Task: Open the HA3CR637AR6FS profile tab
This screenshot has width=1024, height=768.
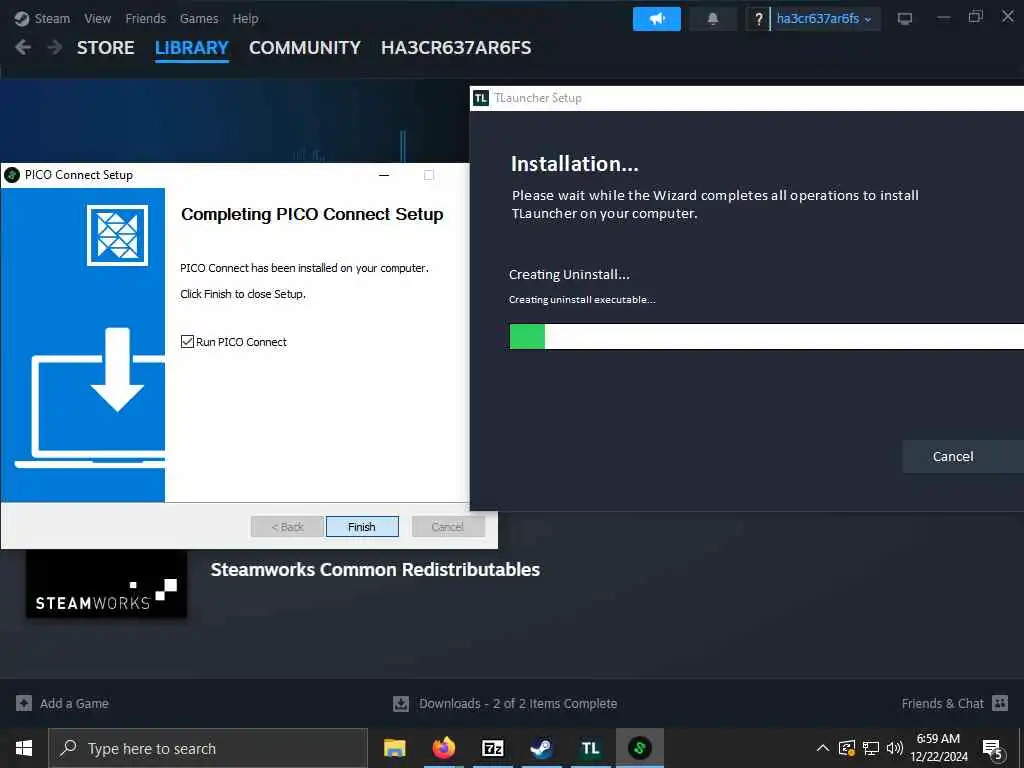Action: point(456,48)
